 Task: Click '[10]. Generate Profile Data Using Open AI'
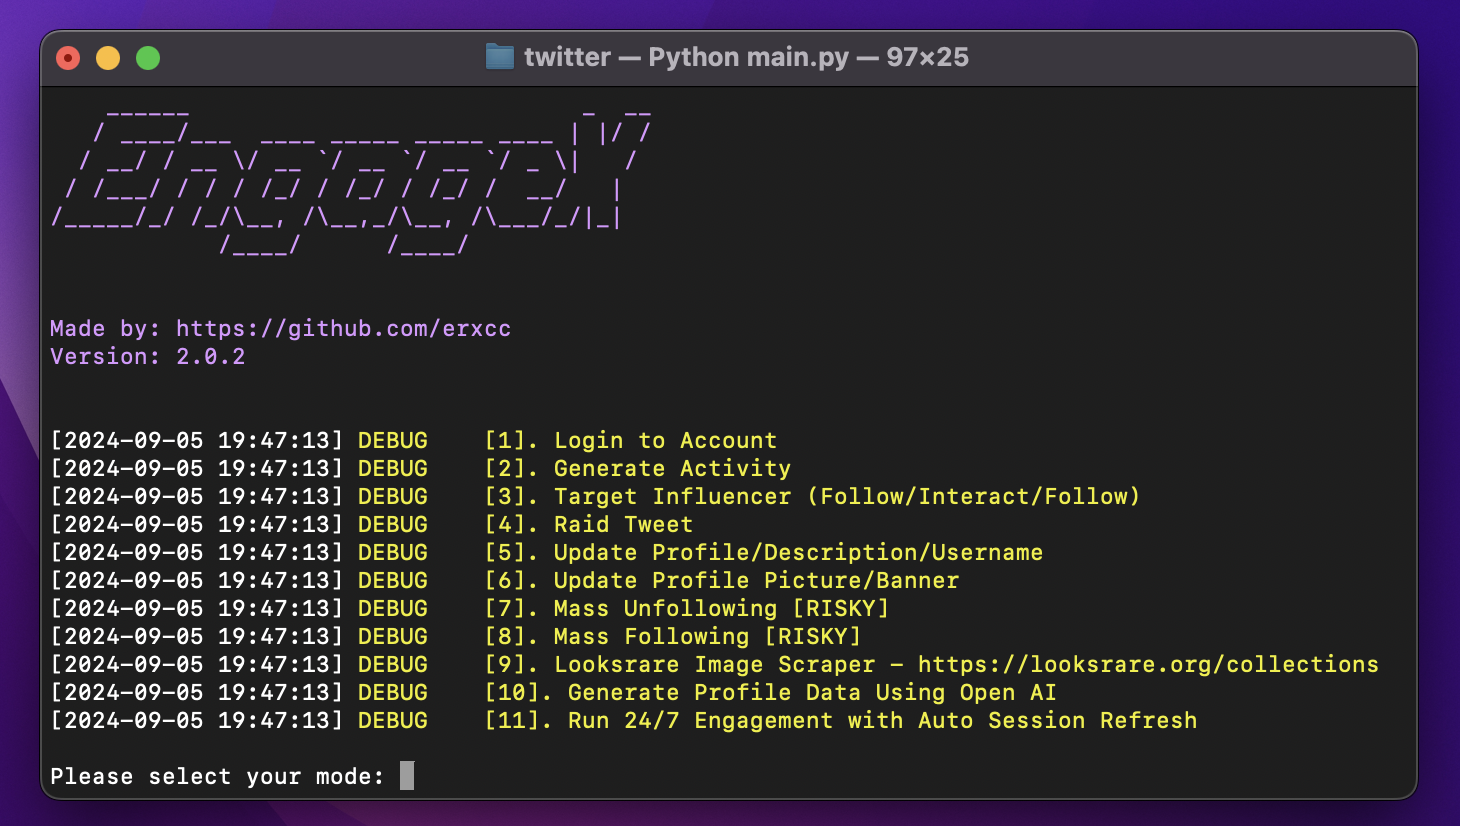[x=771, y=692]
